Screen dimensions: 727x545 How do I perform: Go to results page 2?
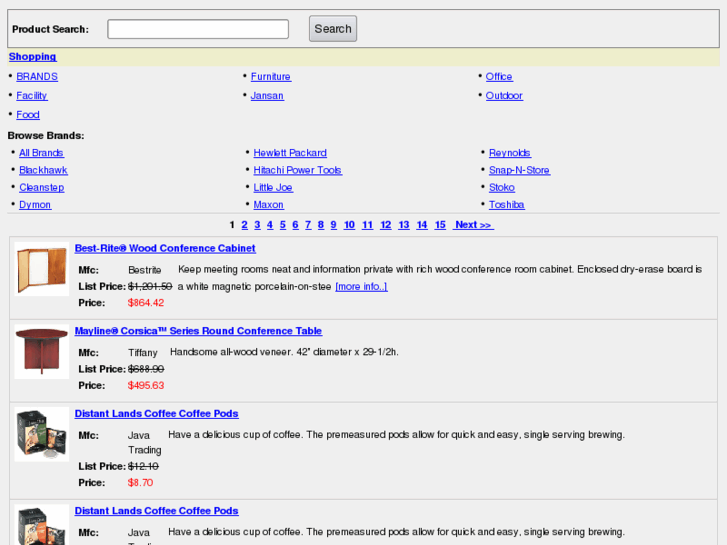click(x=244, y=225)
